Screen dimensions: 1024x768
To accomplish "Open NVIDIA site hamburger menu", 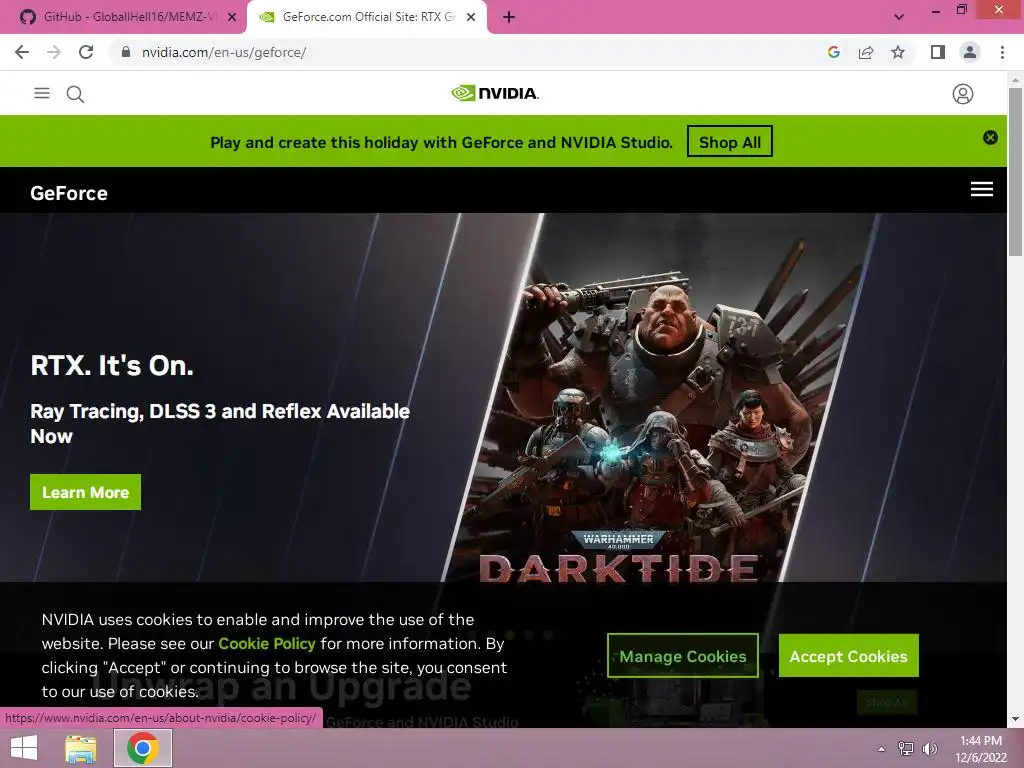I will [42, 93].
